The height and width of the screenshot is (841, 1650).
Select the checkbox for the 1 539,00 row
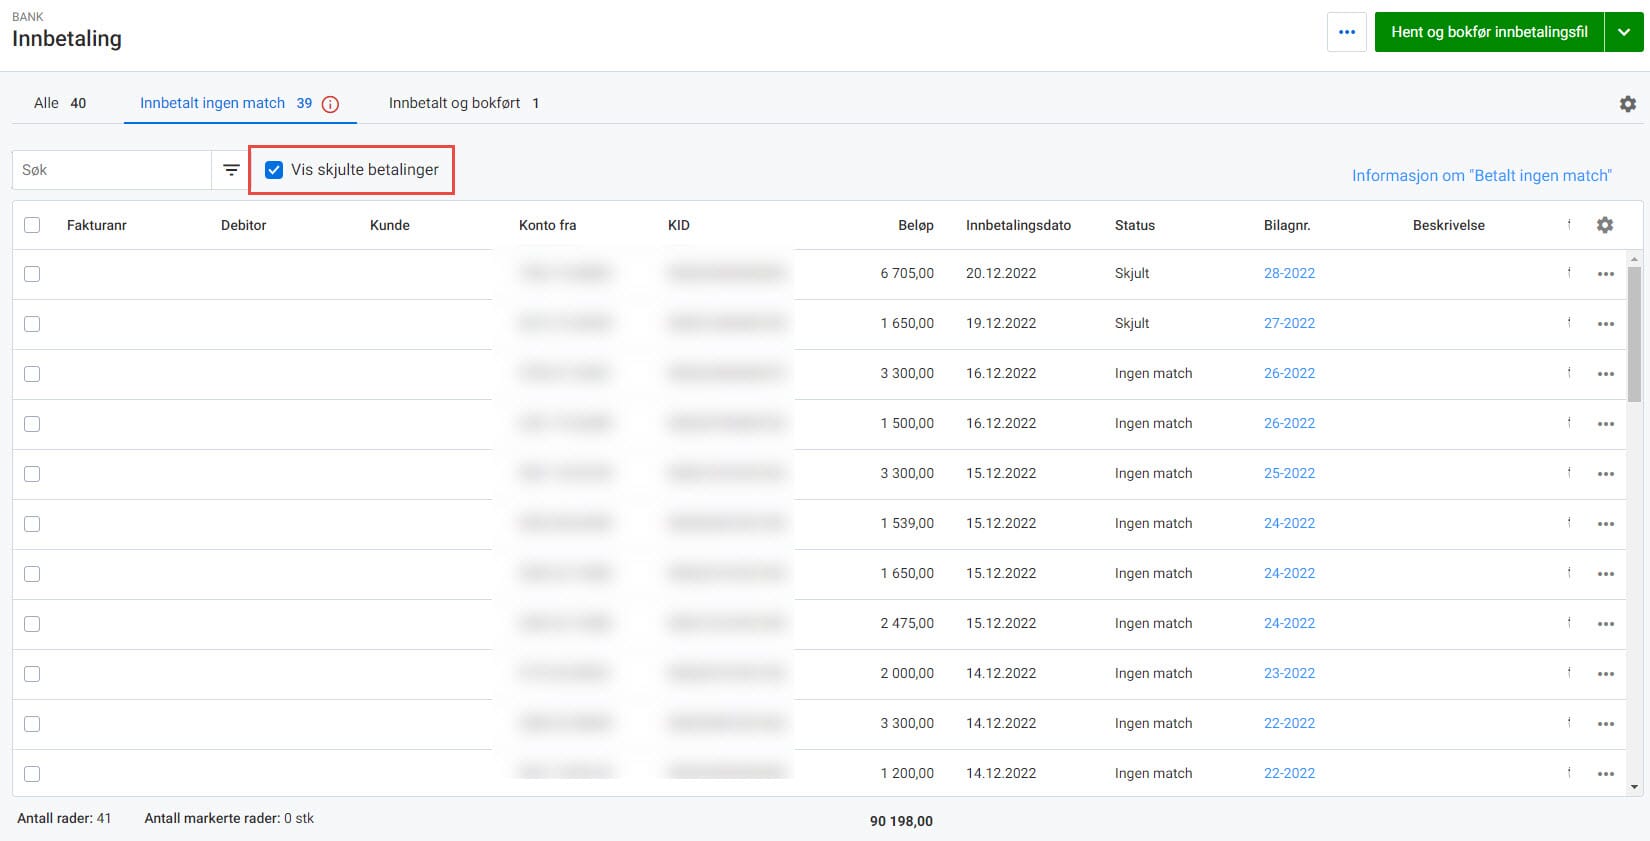pos(32,524)
